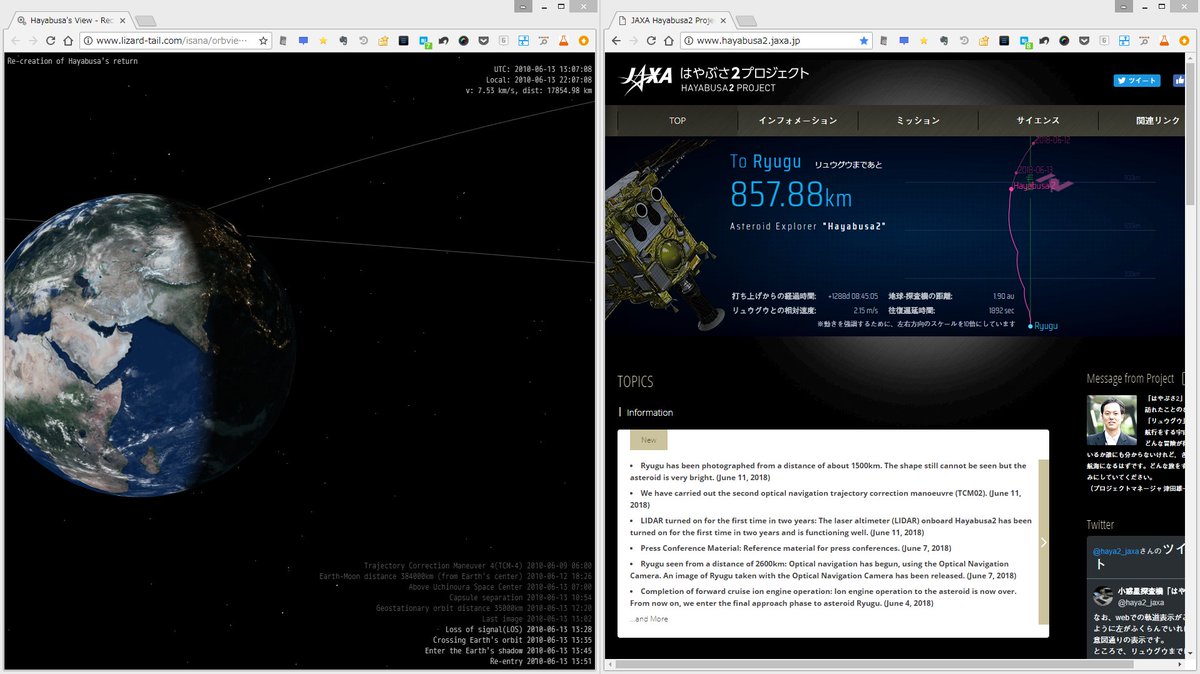Open Evernote elephant extension in JAXA window
Viewport: 1200px width, 674px height.
[944, 41]
